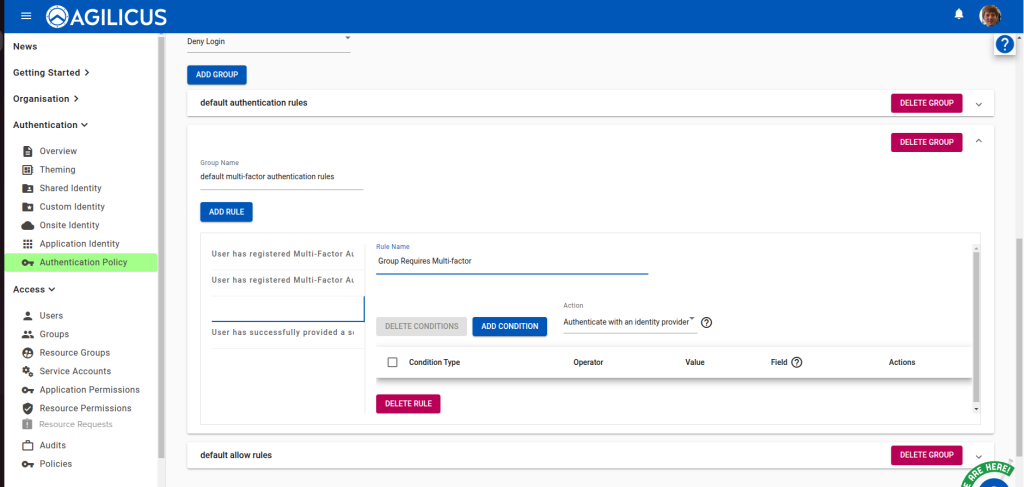Click the blue help question mark icon
1024x487 pixels.
[x=1005, y=44]
